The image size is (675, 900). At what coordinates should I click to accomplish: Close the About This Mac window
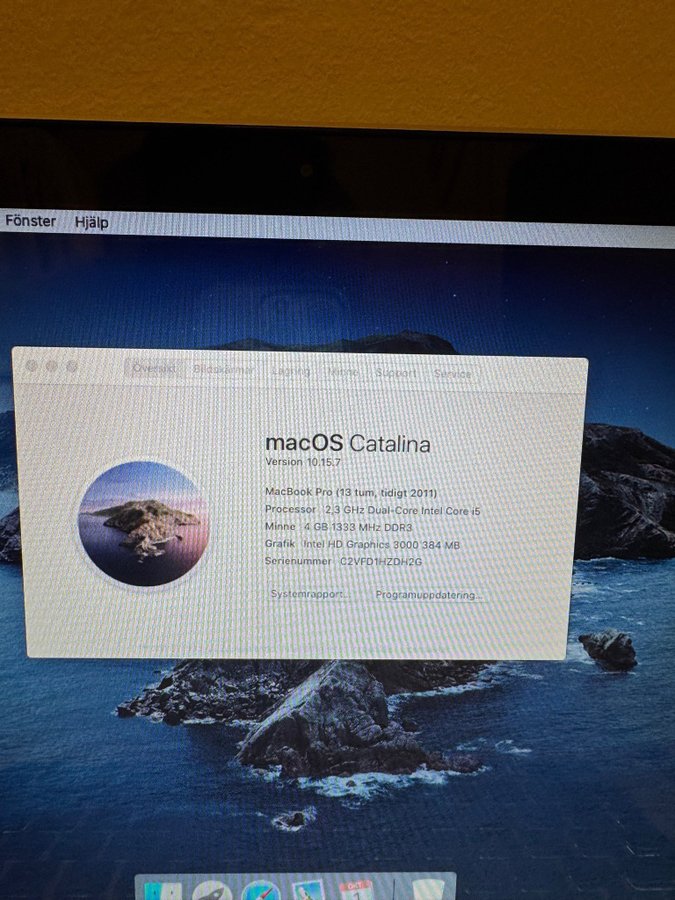pos(32,366)
